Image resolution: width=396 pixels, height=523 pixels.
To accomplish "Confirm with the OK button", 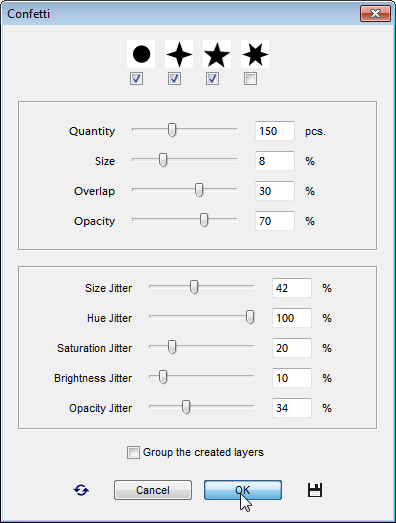I will (x=243, y=490).
